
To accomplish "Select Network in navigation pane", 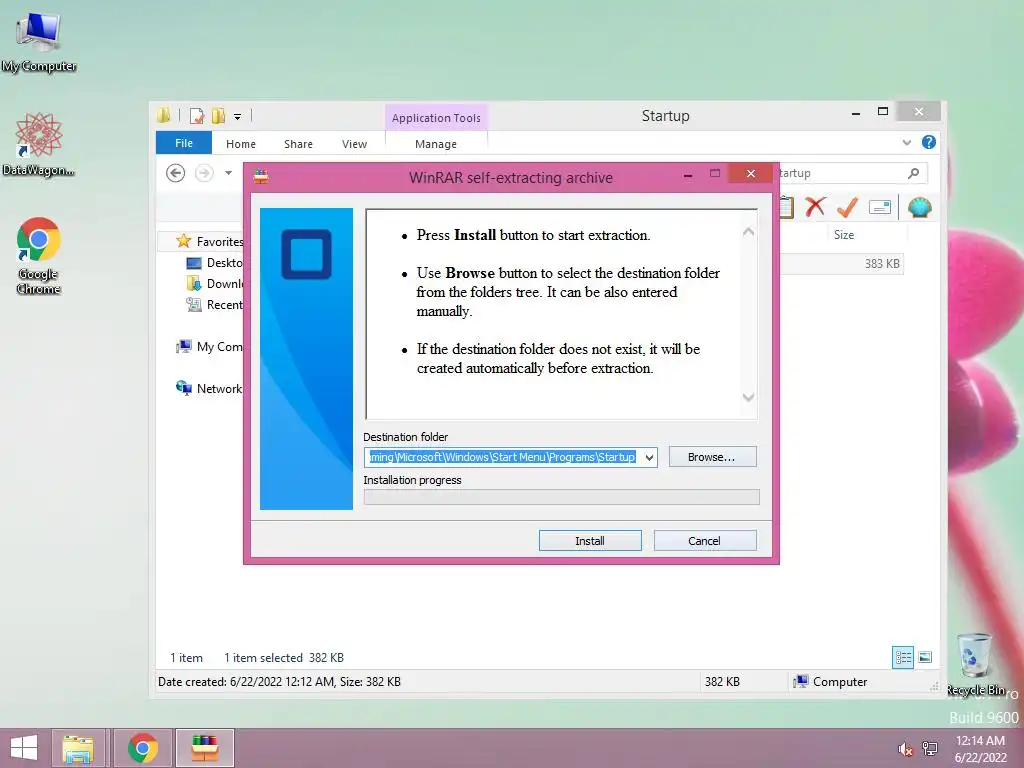I will [209, 389].
